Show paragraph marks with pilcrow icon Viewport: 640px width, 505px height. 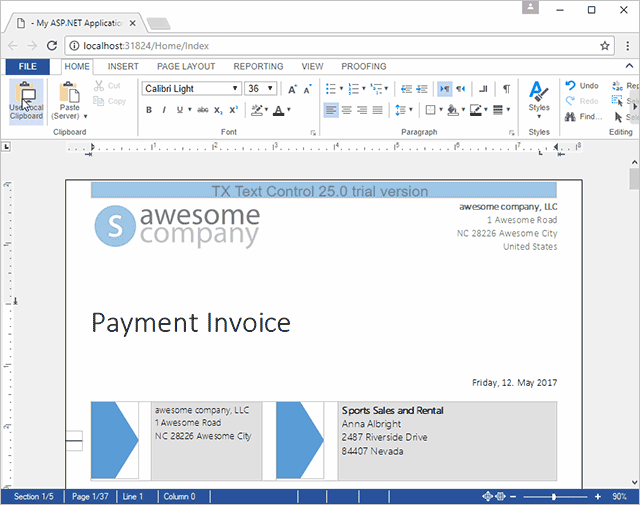pos(506,89)
